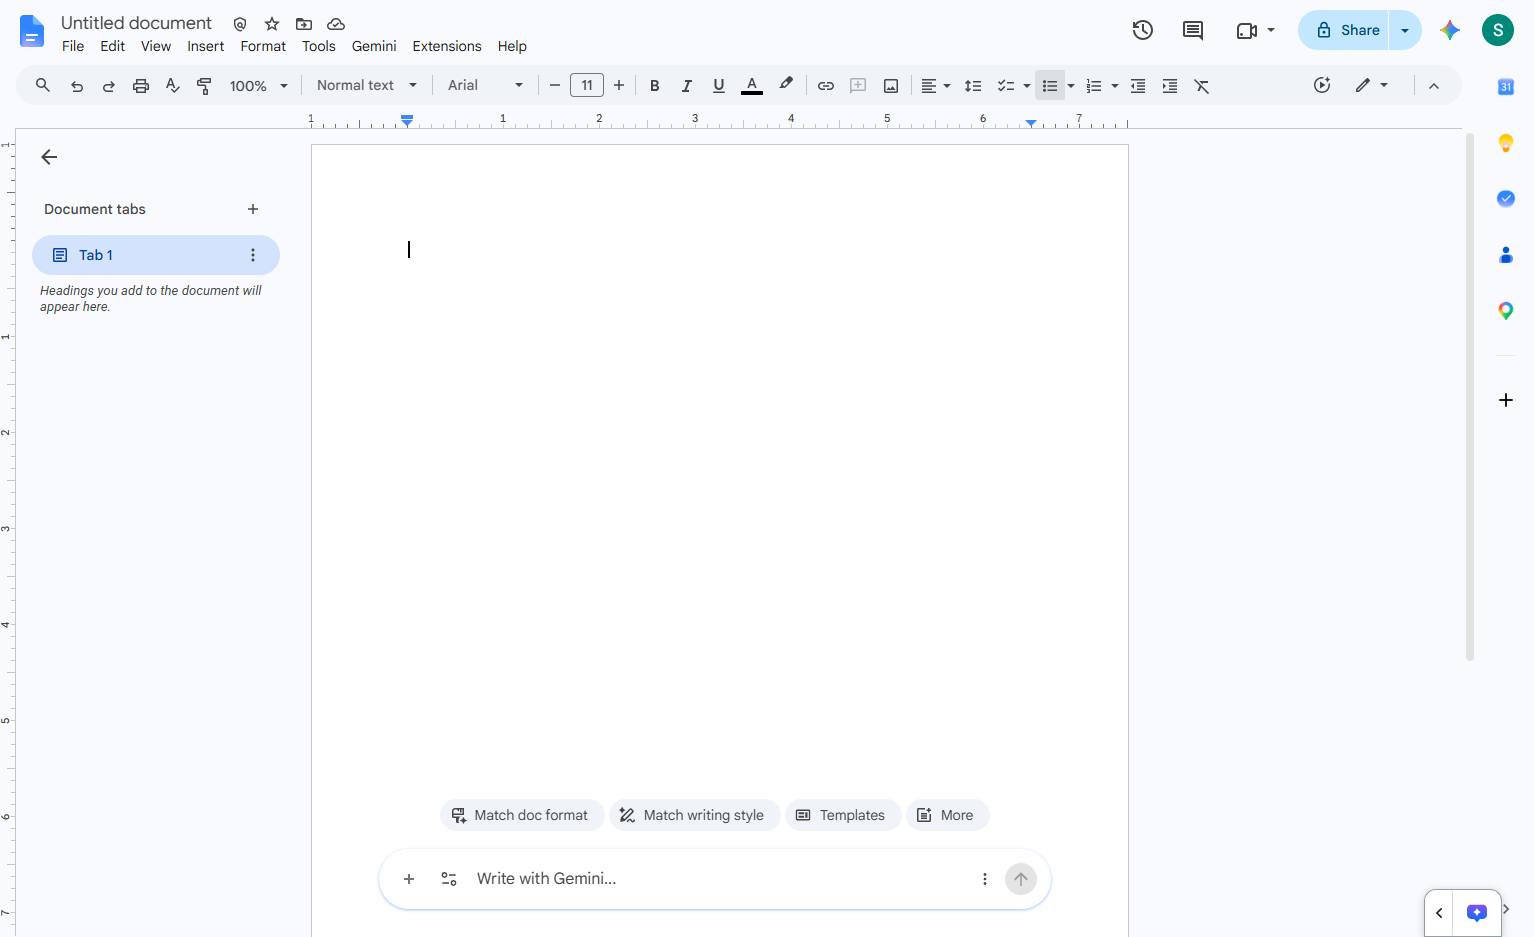The width and height of the screenshot is (1534, 937).
Task: Open the highlight color picker
Action: click(x=786, y=85)
